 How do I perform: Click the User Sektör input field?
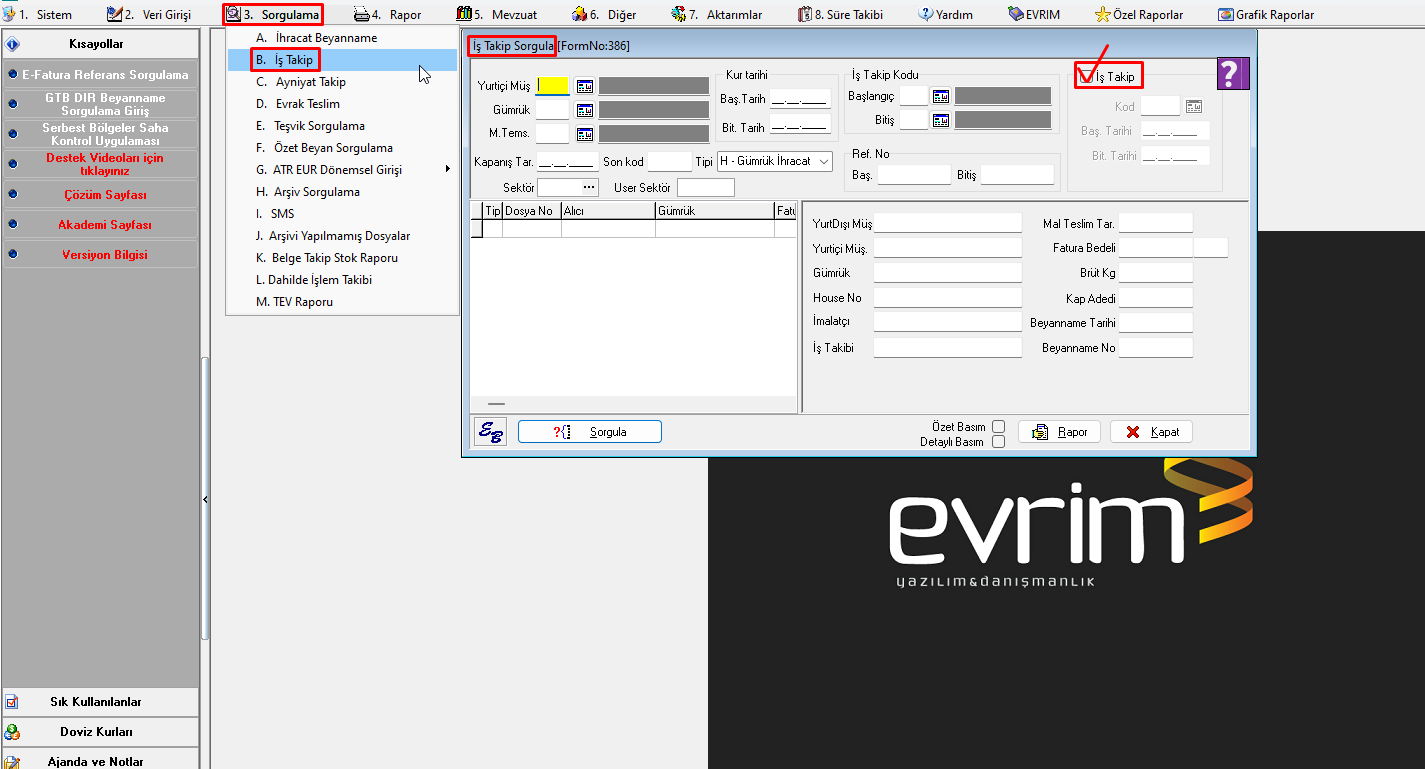(705, 188)
